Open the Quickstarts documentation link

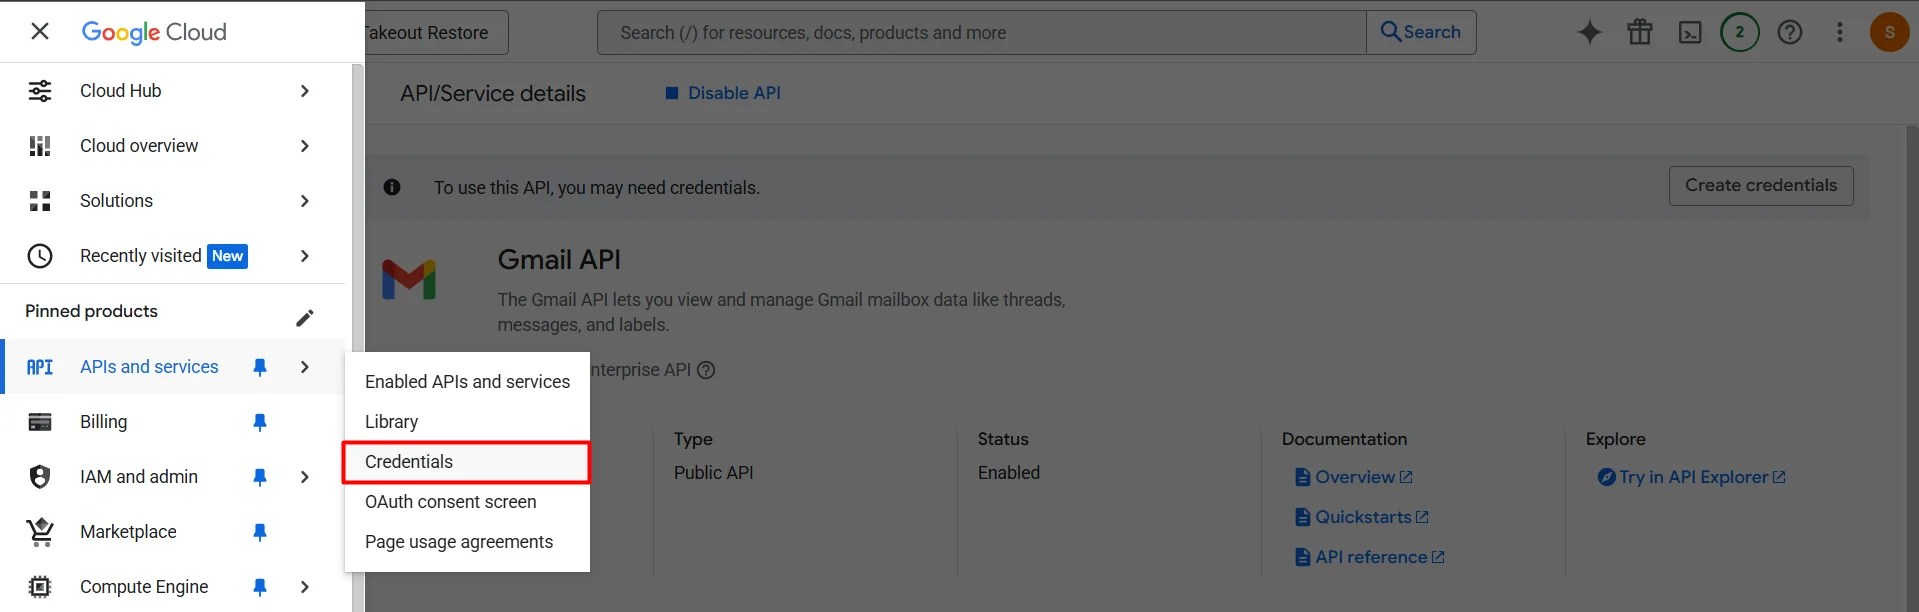[1362, 517]
